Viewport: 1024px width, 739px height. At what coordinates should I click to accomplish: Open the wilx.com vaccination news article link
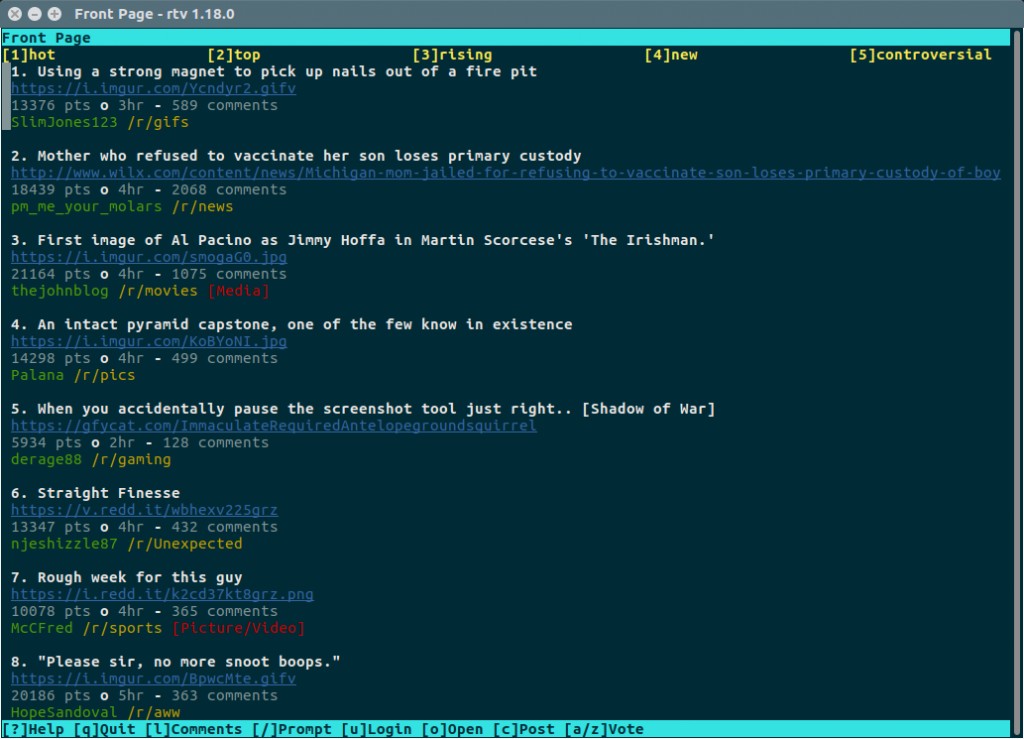[500, 172]
